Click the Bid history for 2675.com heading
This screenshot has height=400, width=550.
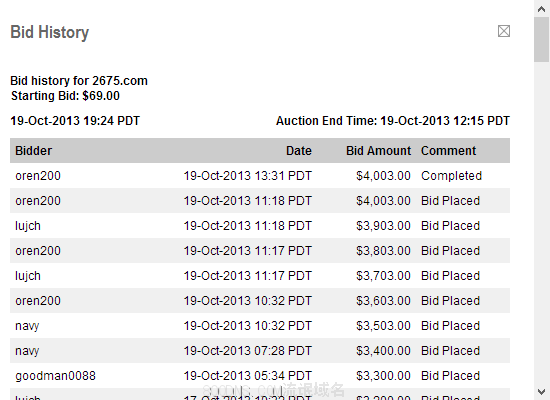(79, 81)
